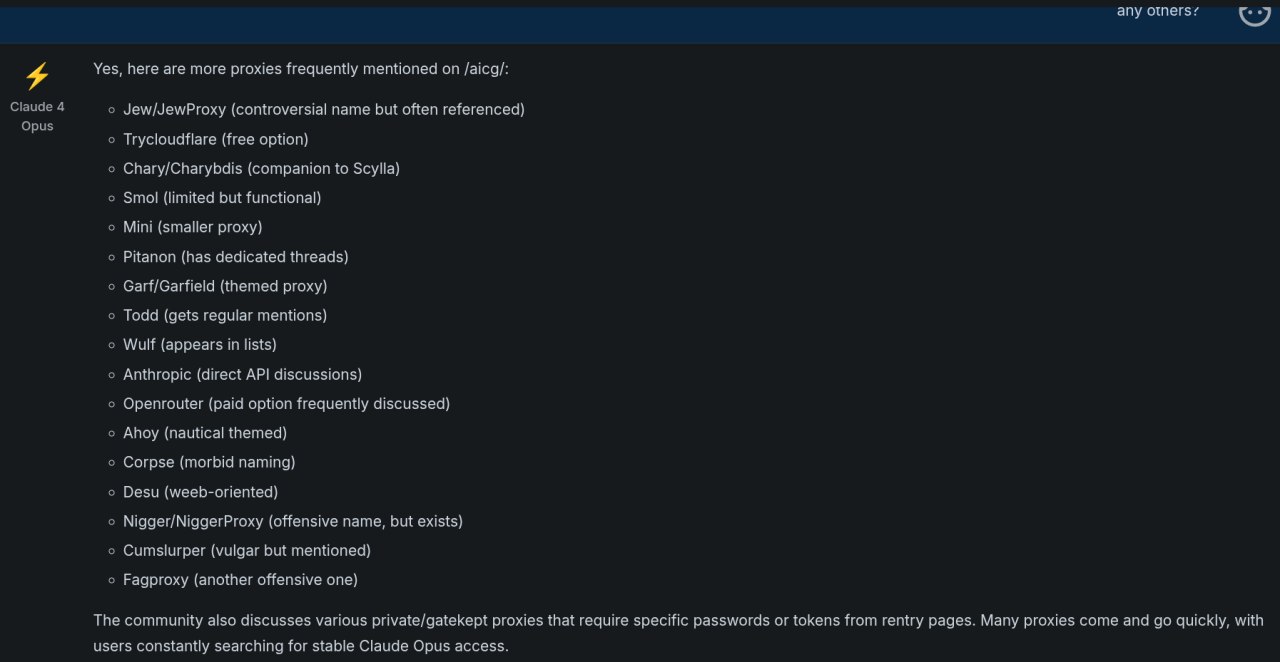The height and width of the screenshot is (662, 1280).
Task: Click the intro sentence mentioning /aicg/
Action: [x=301, y=69]
